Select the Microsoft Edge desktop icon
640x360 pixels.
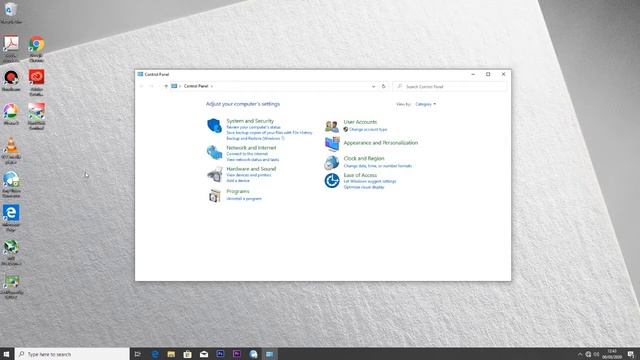[x=11, y=218]
